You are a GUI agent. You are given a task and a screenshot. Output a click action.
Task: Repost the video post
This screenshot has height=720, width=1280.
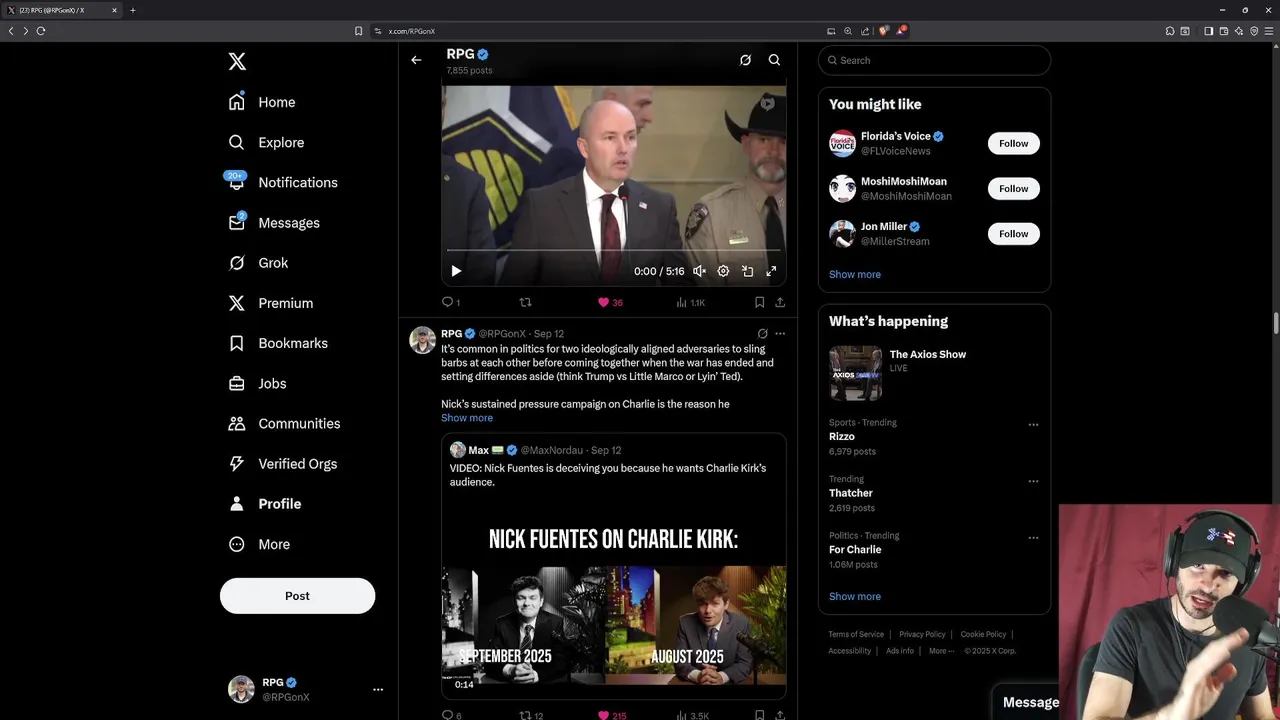(x=525, y=302)
